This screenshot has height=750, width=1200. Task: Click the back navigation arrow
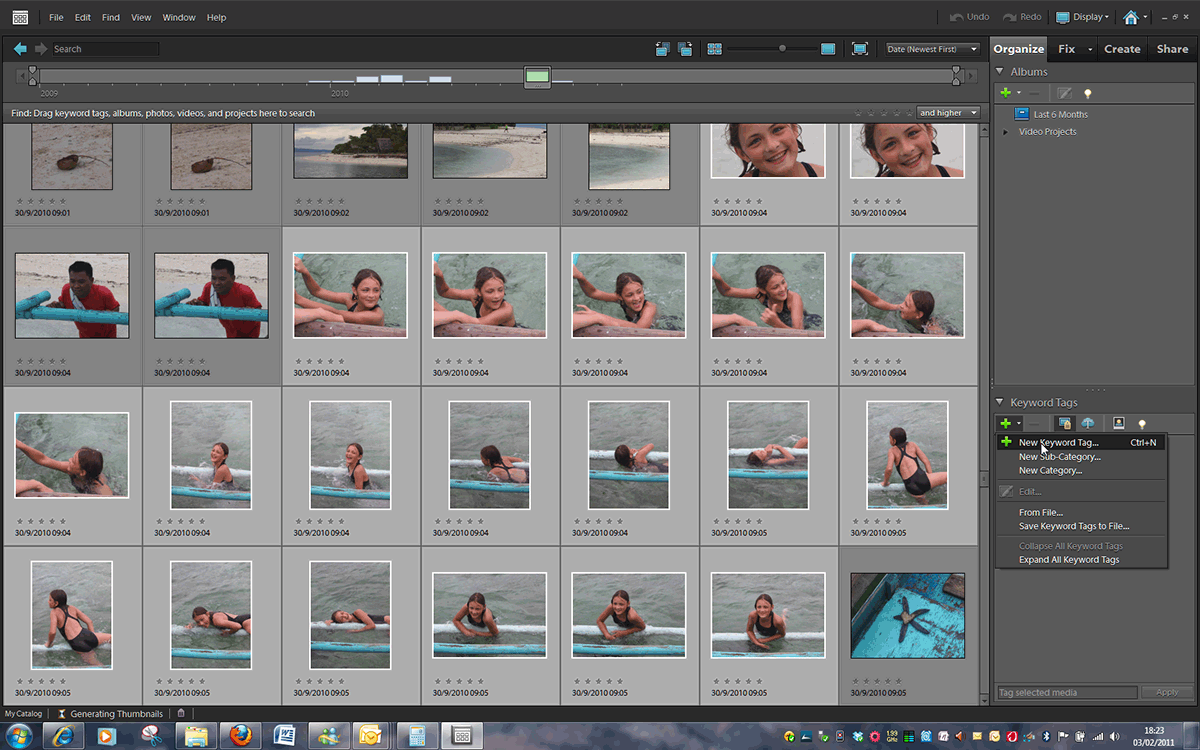point(20,48)
